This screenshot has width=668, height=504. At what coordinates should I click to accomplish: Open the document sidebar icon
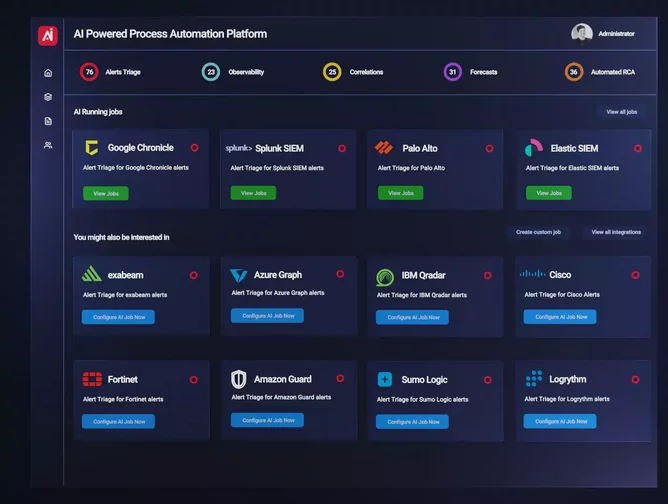[x=48, y=121]
